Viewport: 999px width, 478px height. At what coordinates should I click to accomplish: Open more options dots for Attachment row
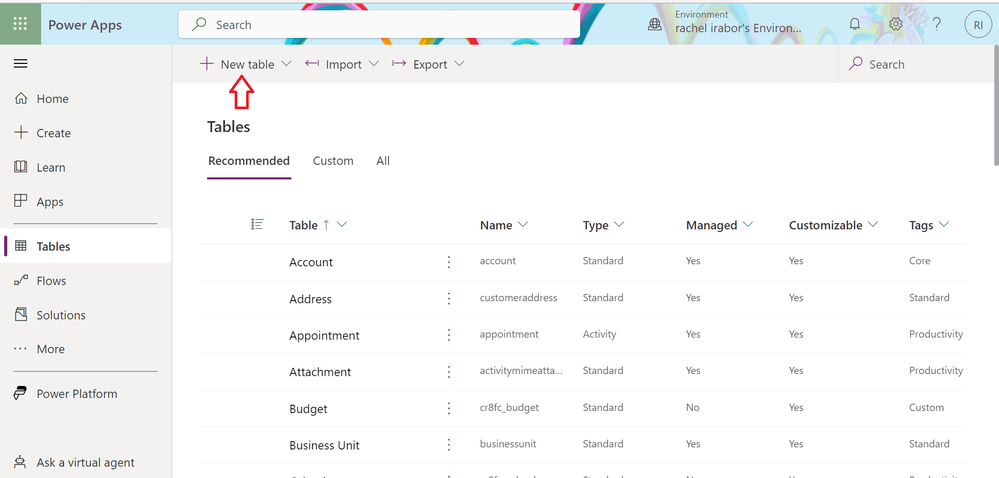pos(449,372)
